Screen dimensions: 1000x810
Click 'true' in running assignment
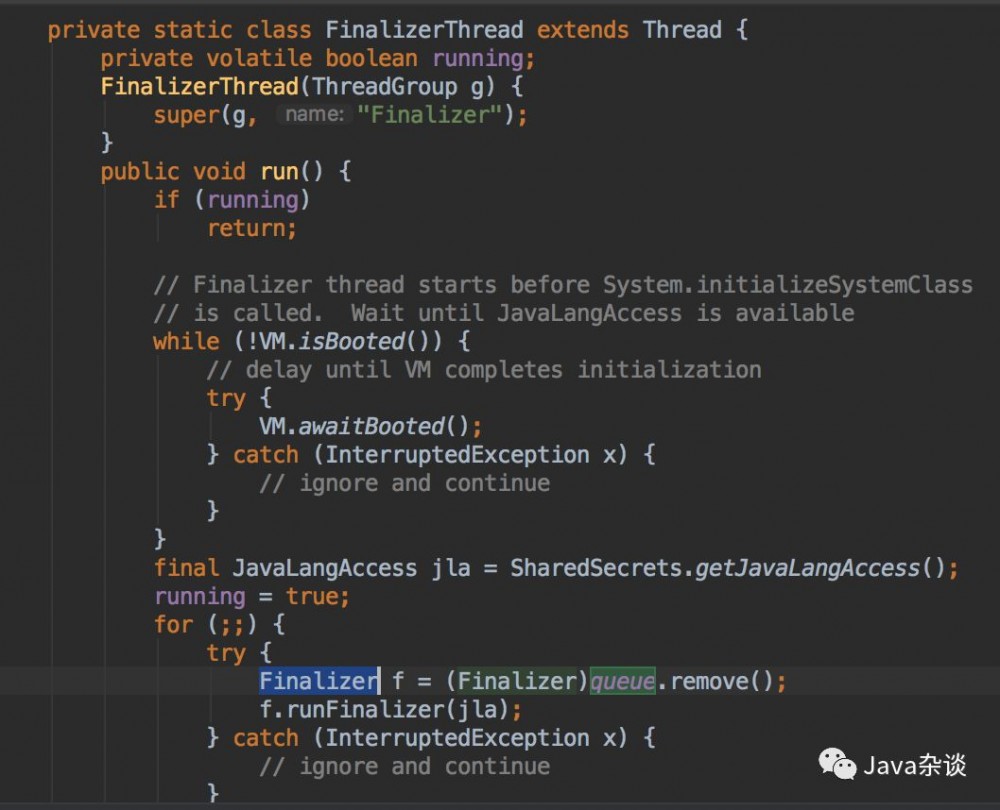[312, 596]
